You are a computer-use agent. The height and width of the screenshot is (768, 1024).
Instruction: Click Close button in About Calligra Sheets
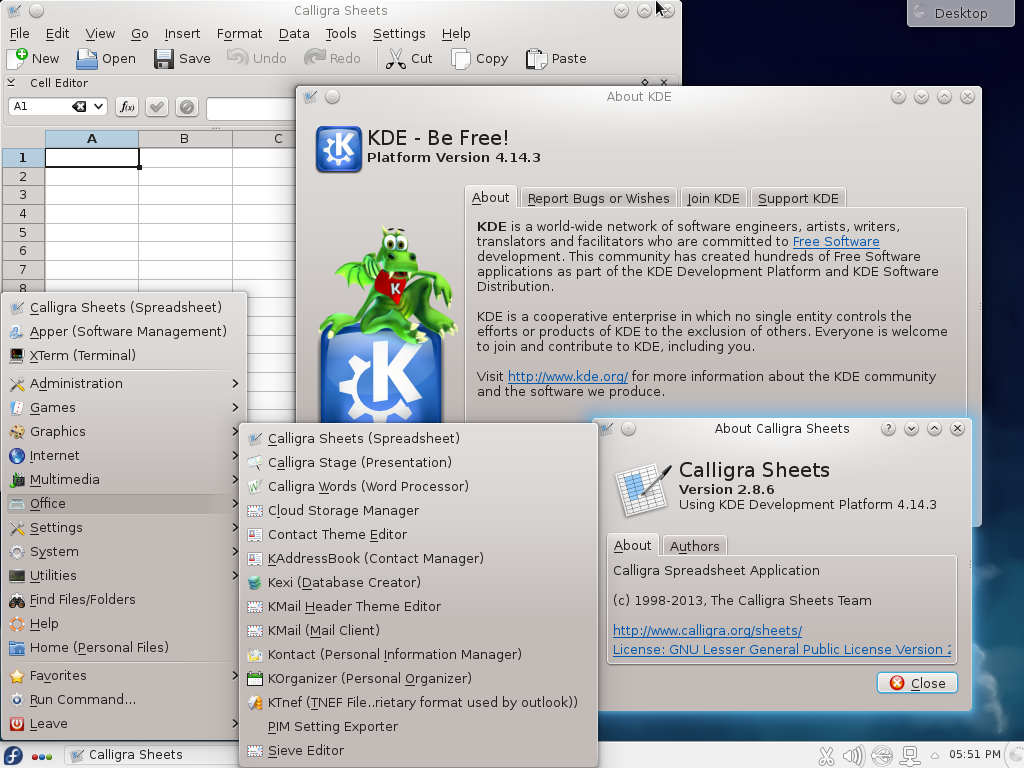(x=917, y=683)
